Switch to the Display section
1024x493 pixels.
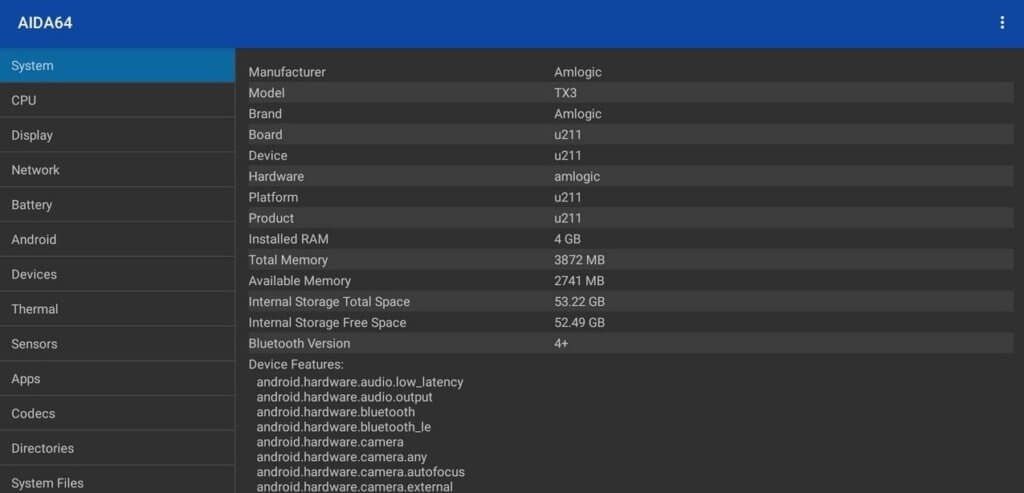point(118,135)
